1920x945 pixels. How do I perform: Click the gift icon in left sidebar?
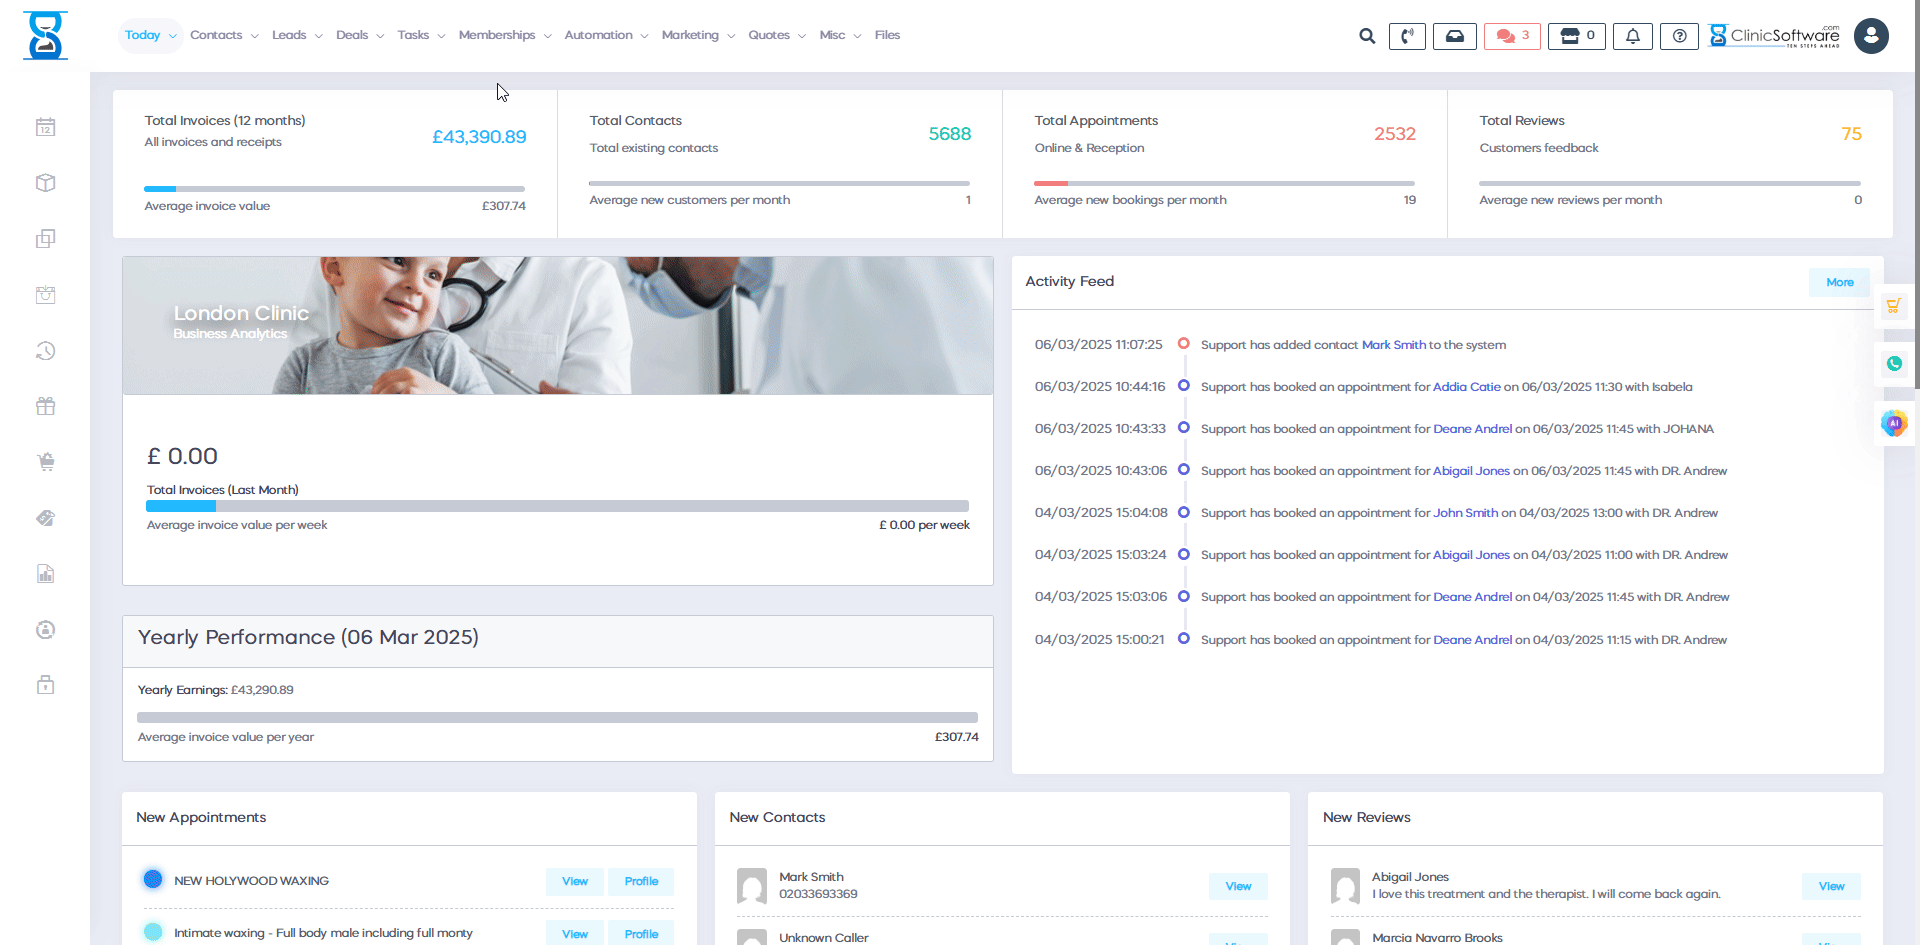tap(45, 406)
